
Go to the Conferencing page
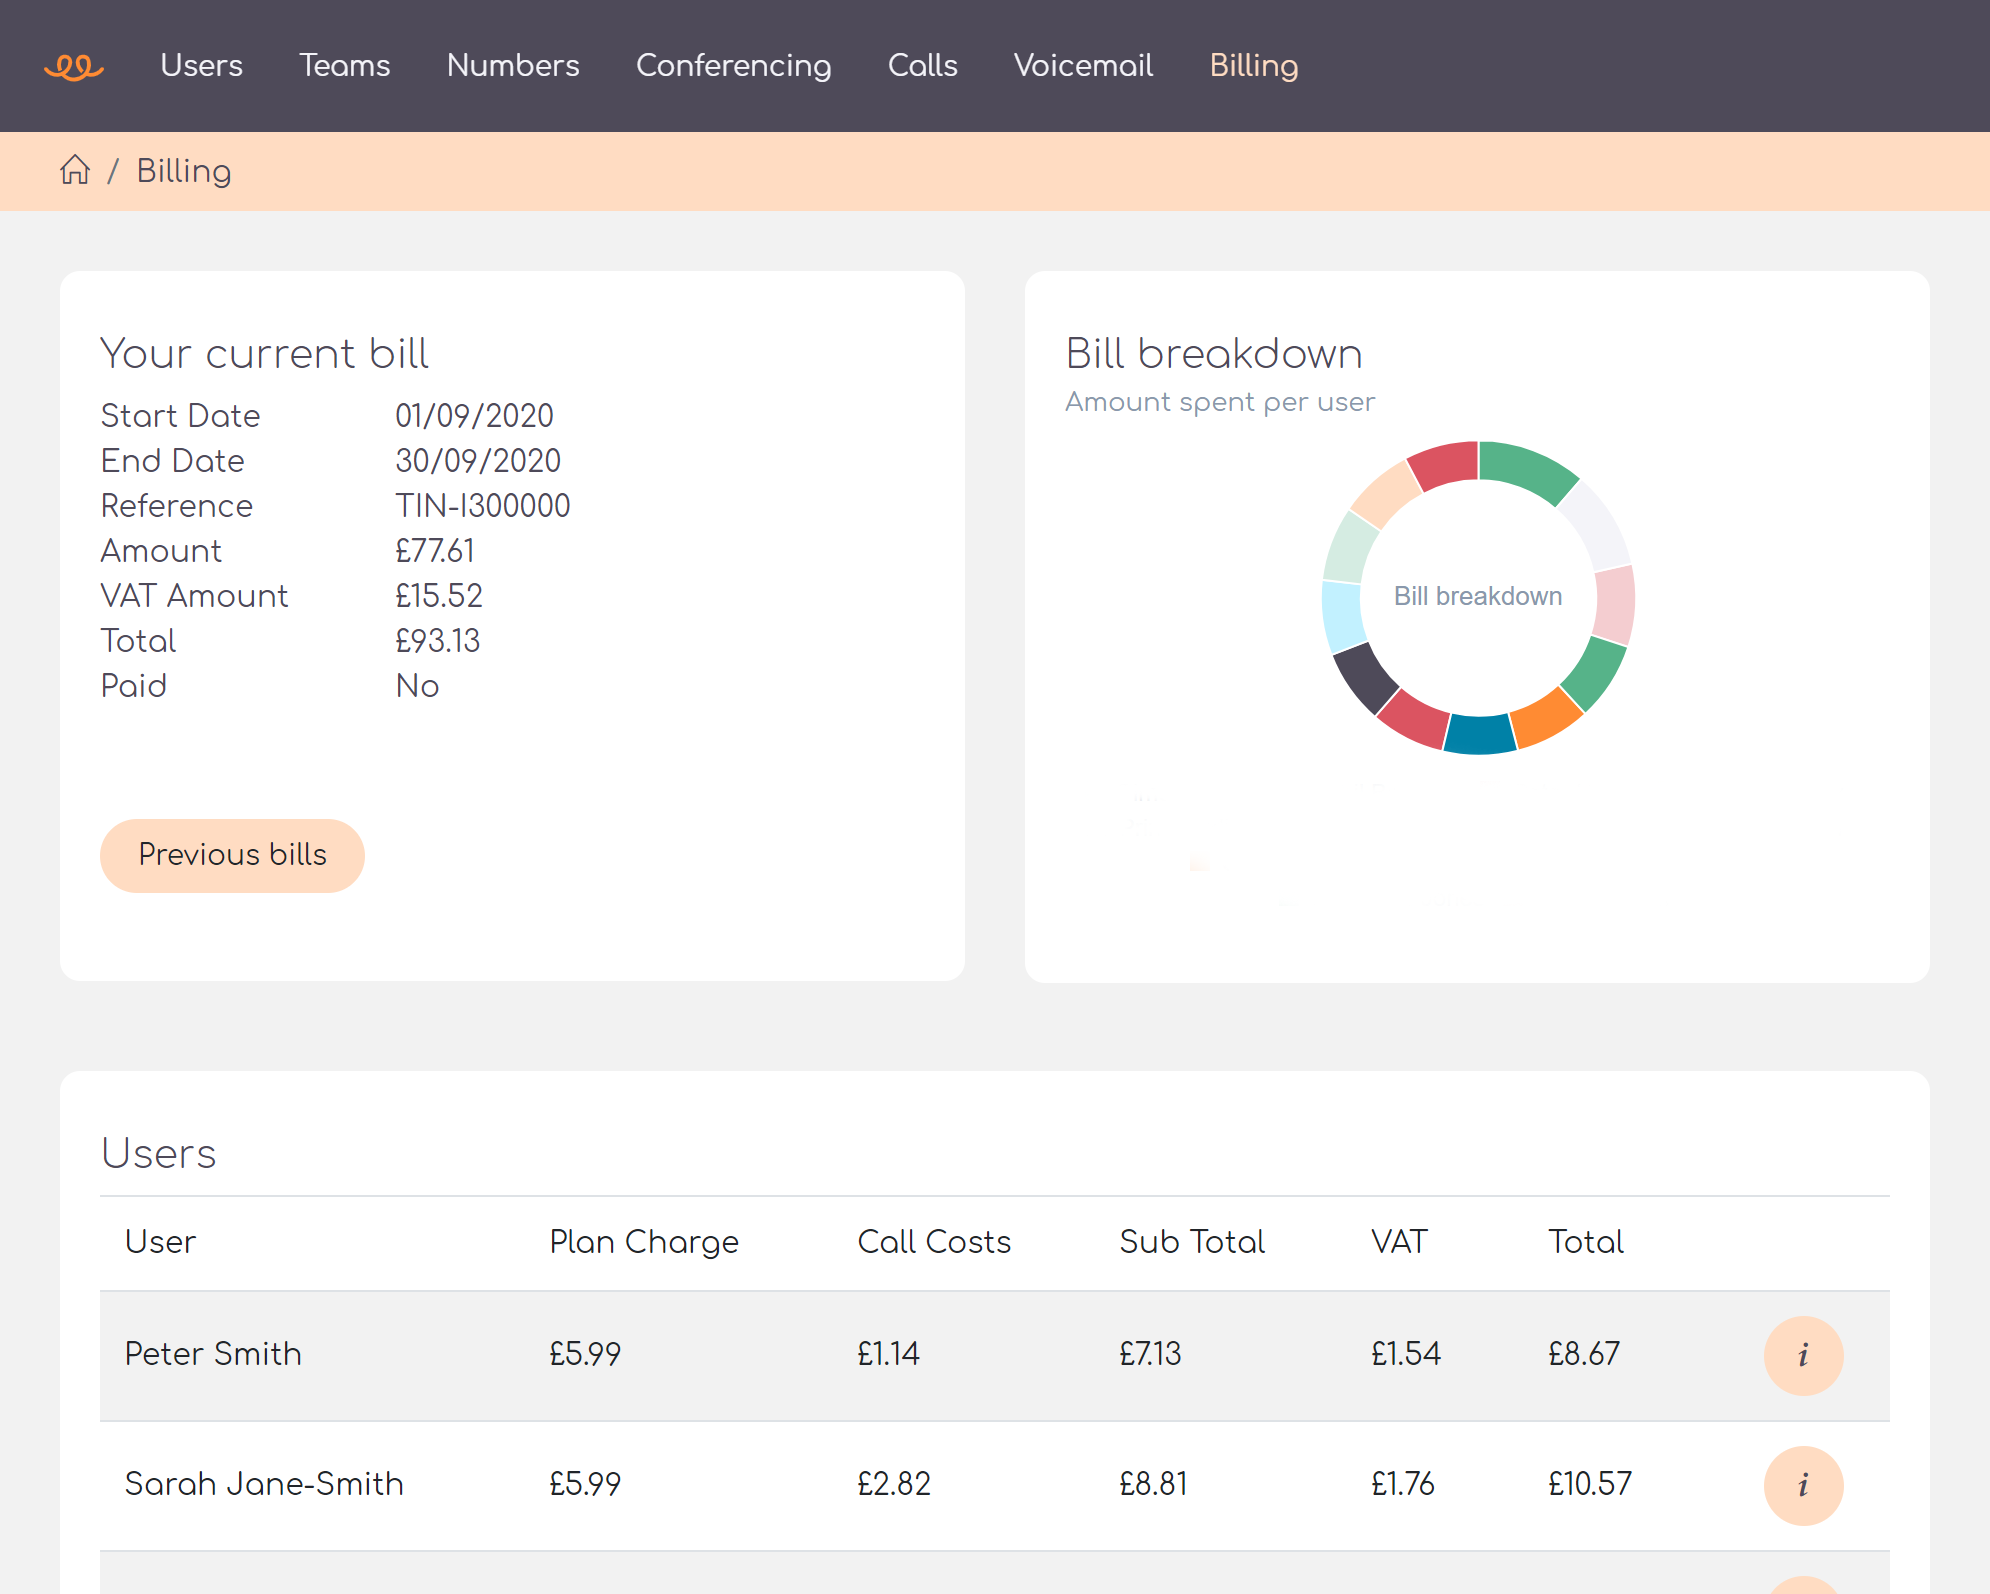[x=734, y=65]
